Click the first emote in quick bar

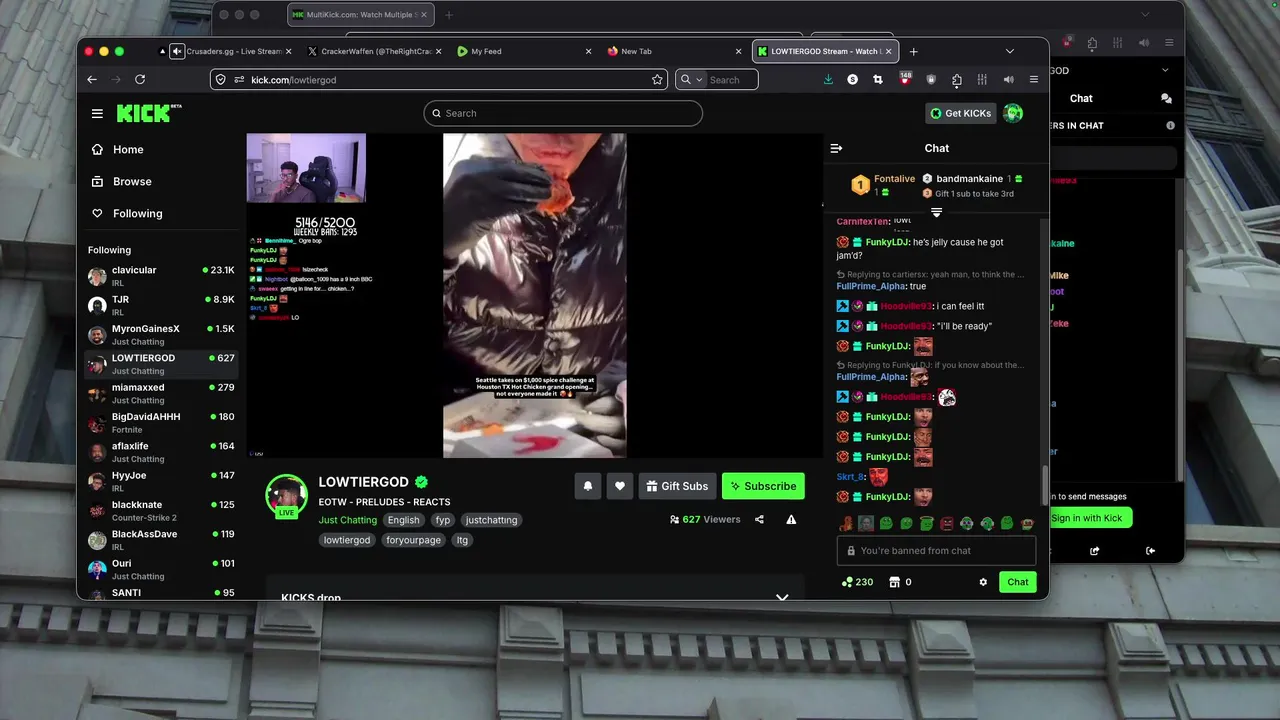click(x=846, y=523)
